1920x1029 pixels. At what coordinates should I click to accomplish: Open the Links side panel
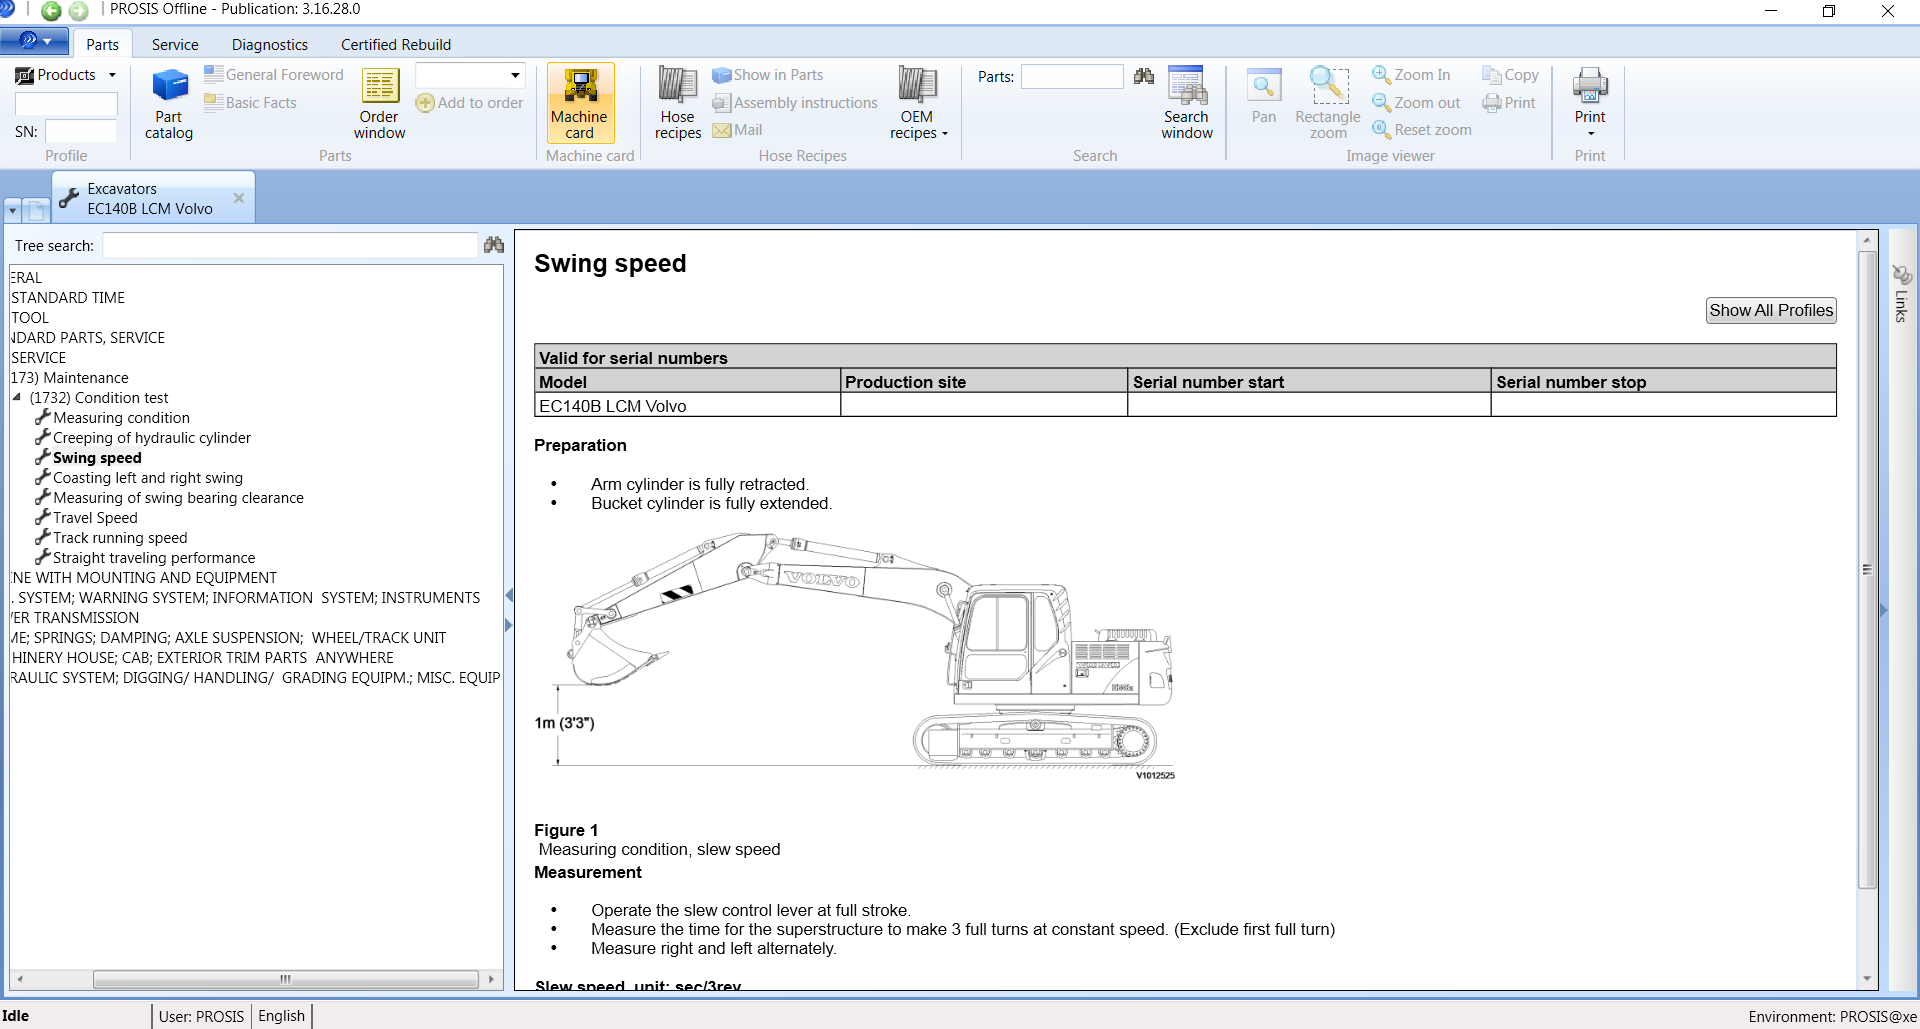[x=1902, y=293]
